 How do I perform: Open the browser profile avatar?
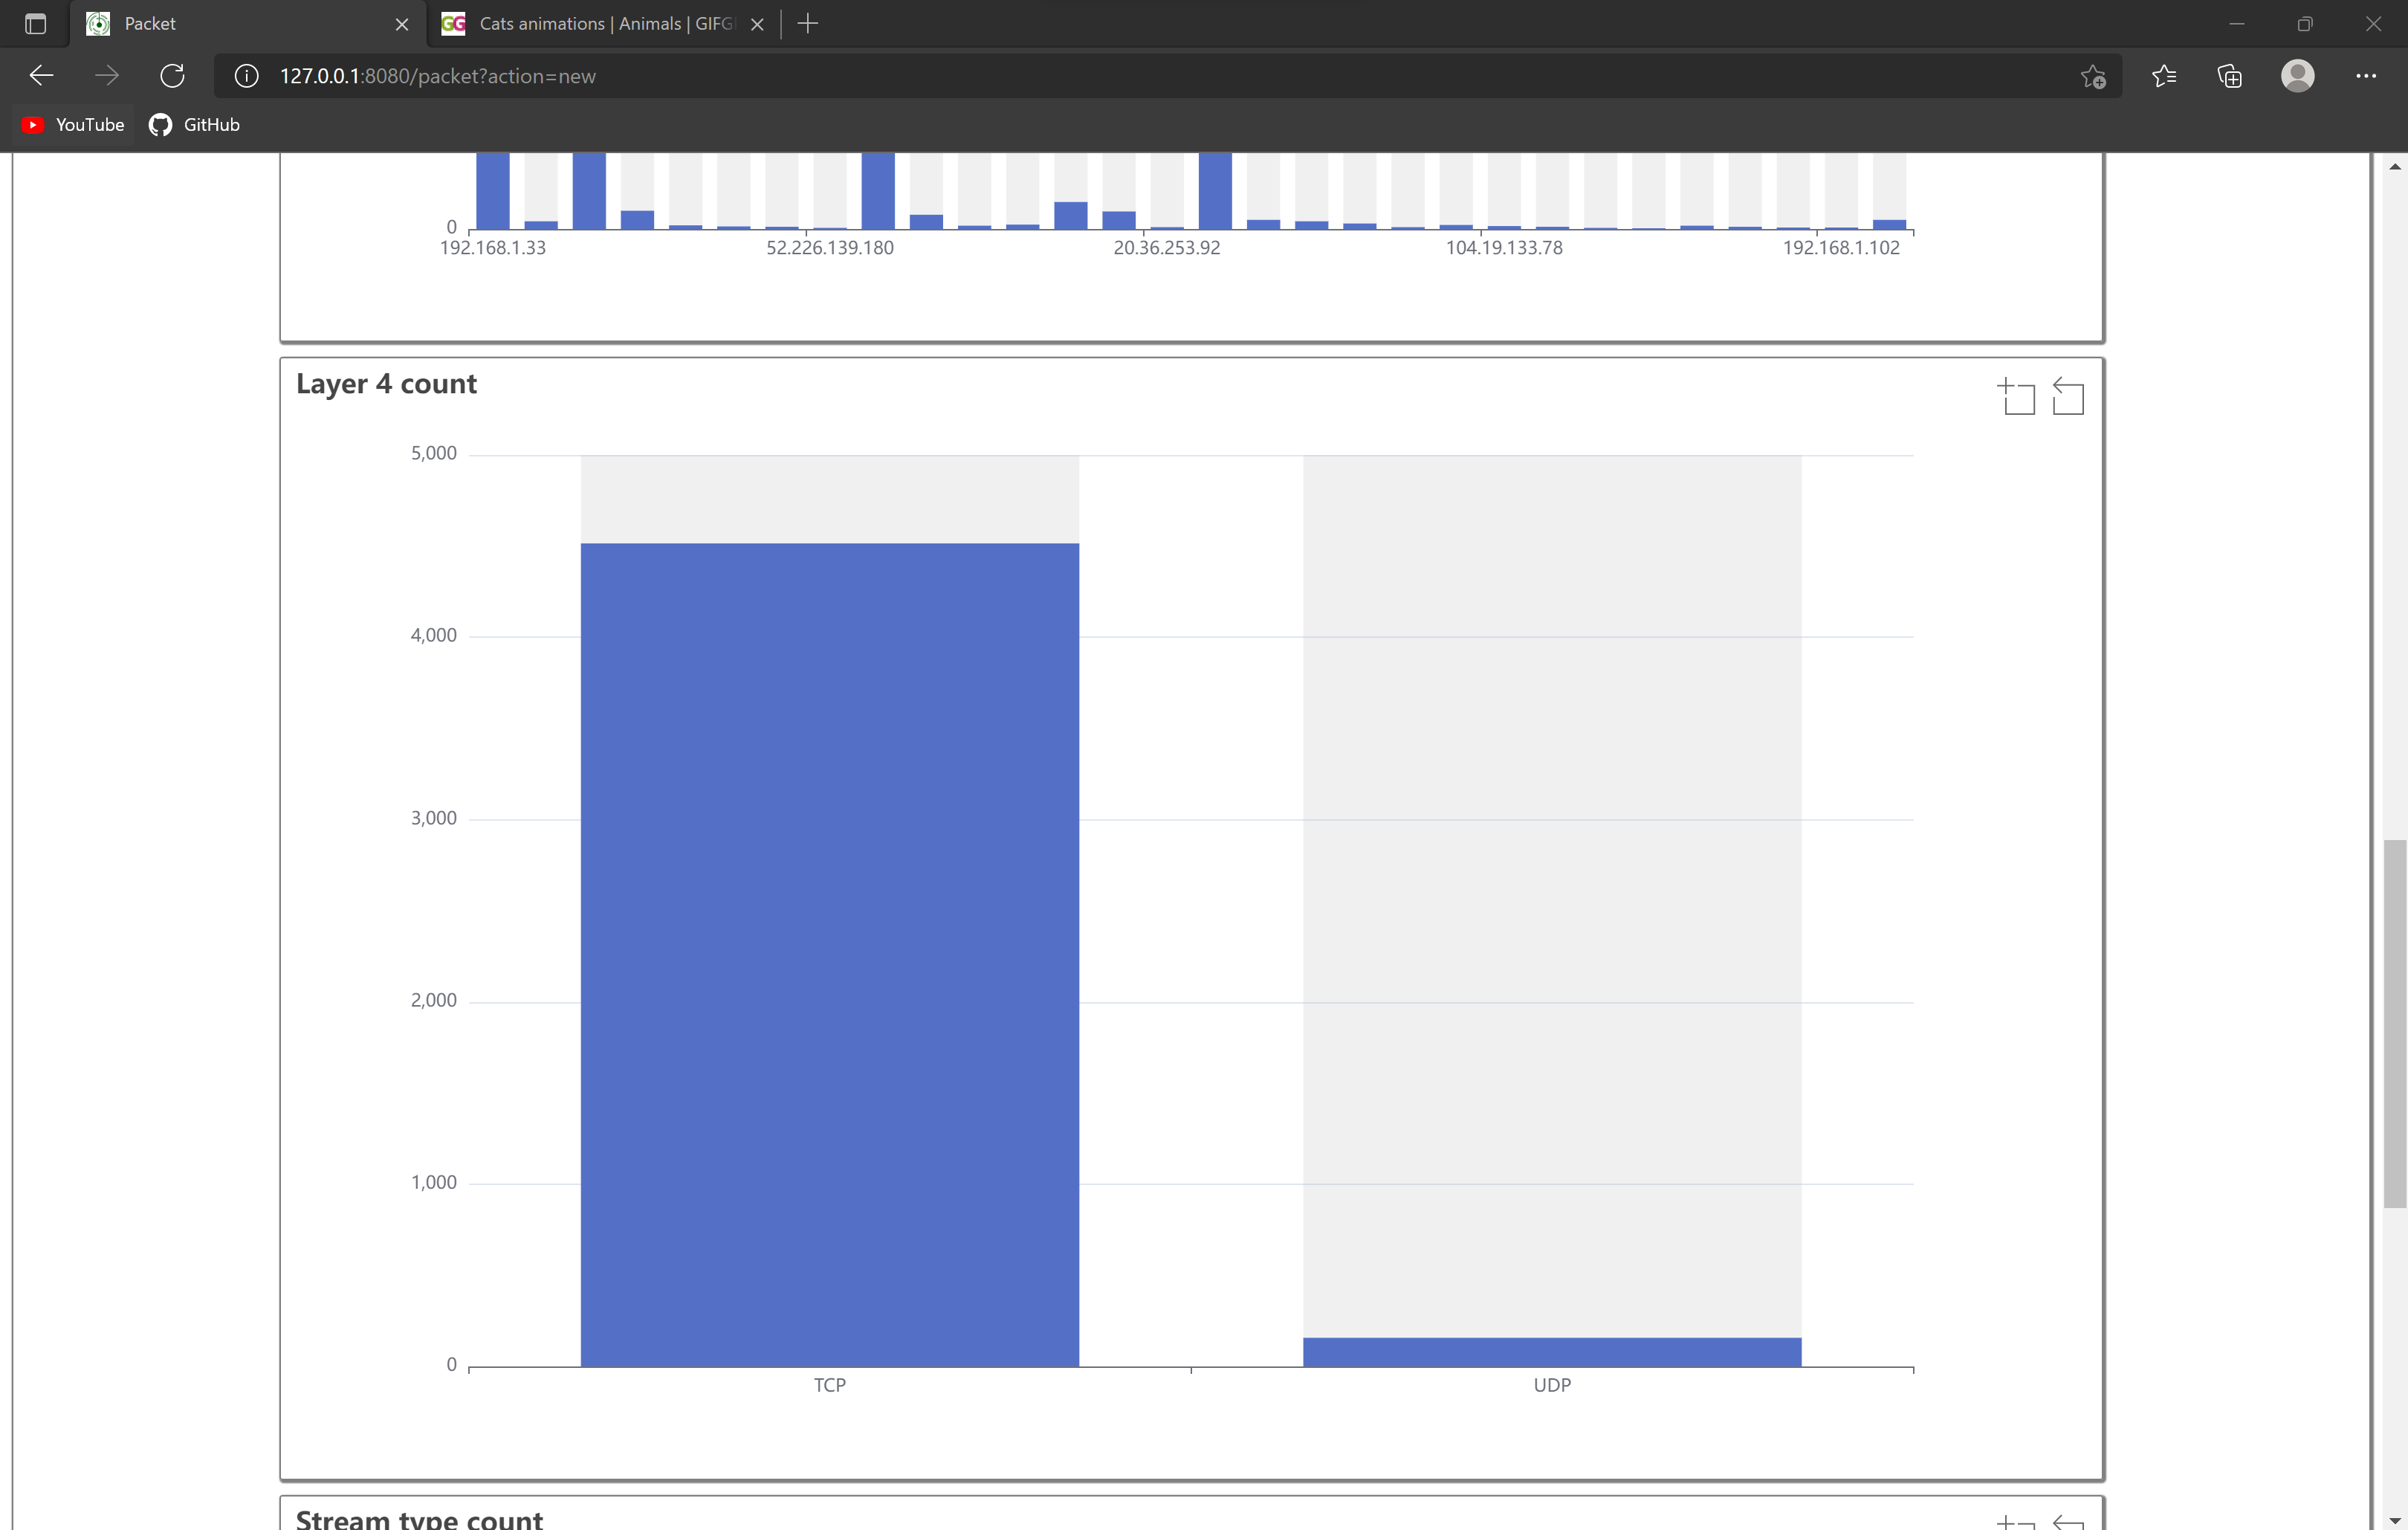coord(2297,76)
